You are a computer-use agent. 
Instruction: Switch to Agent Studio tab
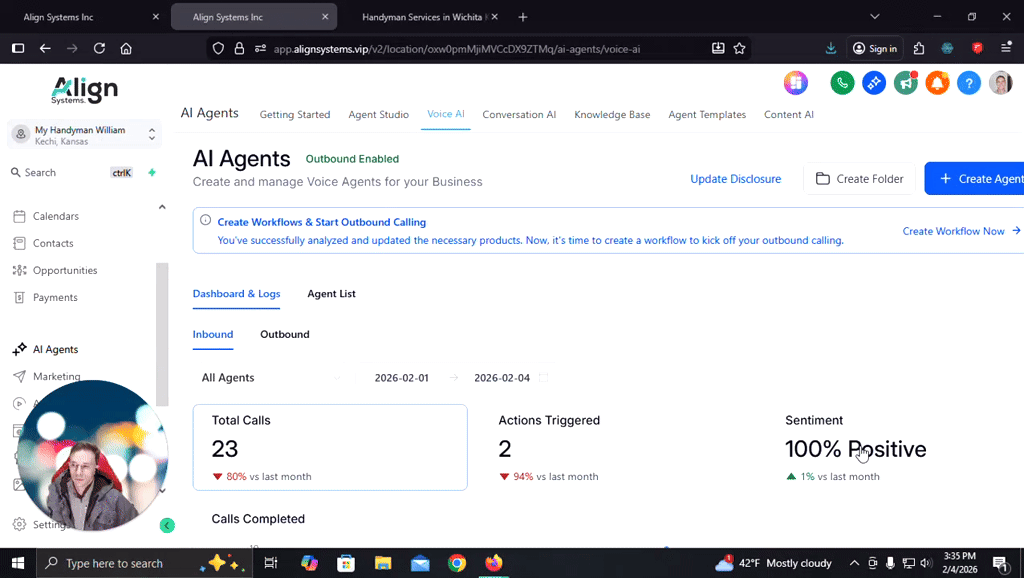click(x=378, y=114)
